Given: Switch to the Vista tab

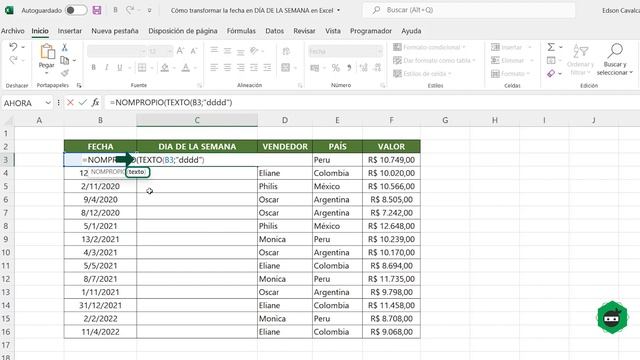Looking at the screenshot, I should tap(333, 31).
